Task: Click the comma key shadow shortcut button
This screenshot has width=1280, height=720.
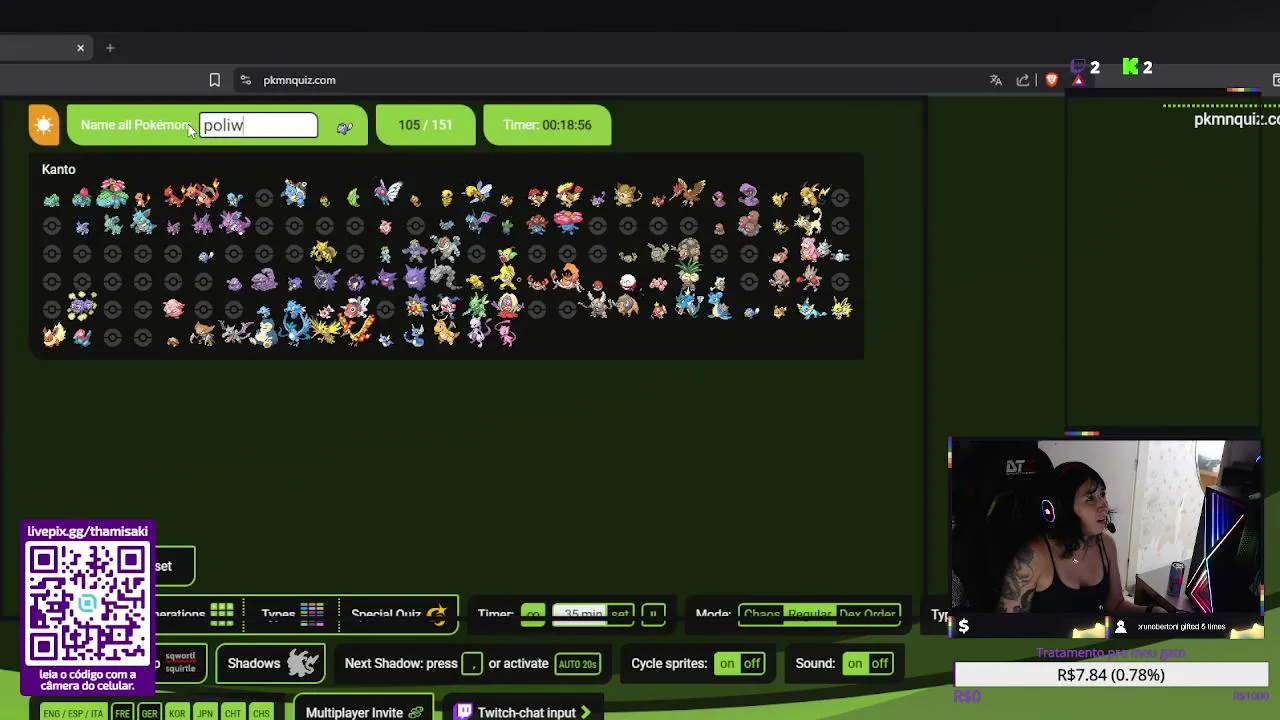Action: pos(471,663)
